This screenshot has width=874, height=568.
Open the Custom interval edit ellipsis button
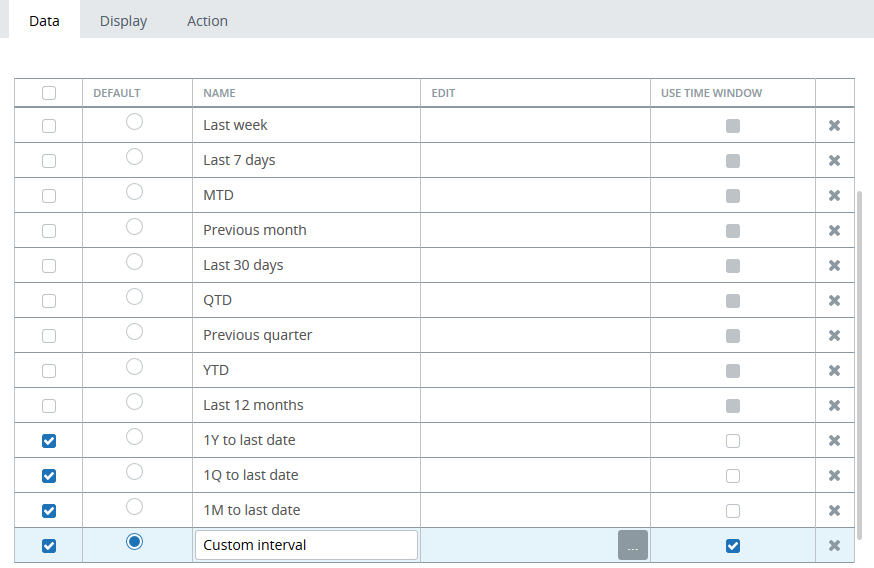[x=632, y=546]
